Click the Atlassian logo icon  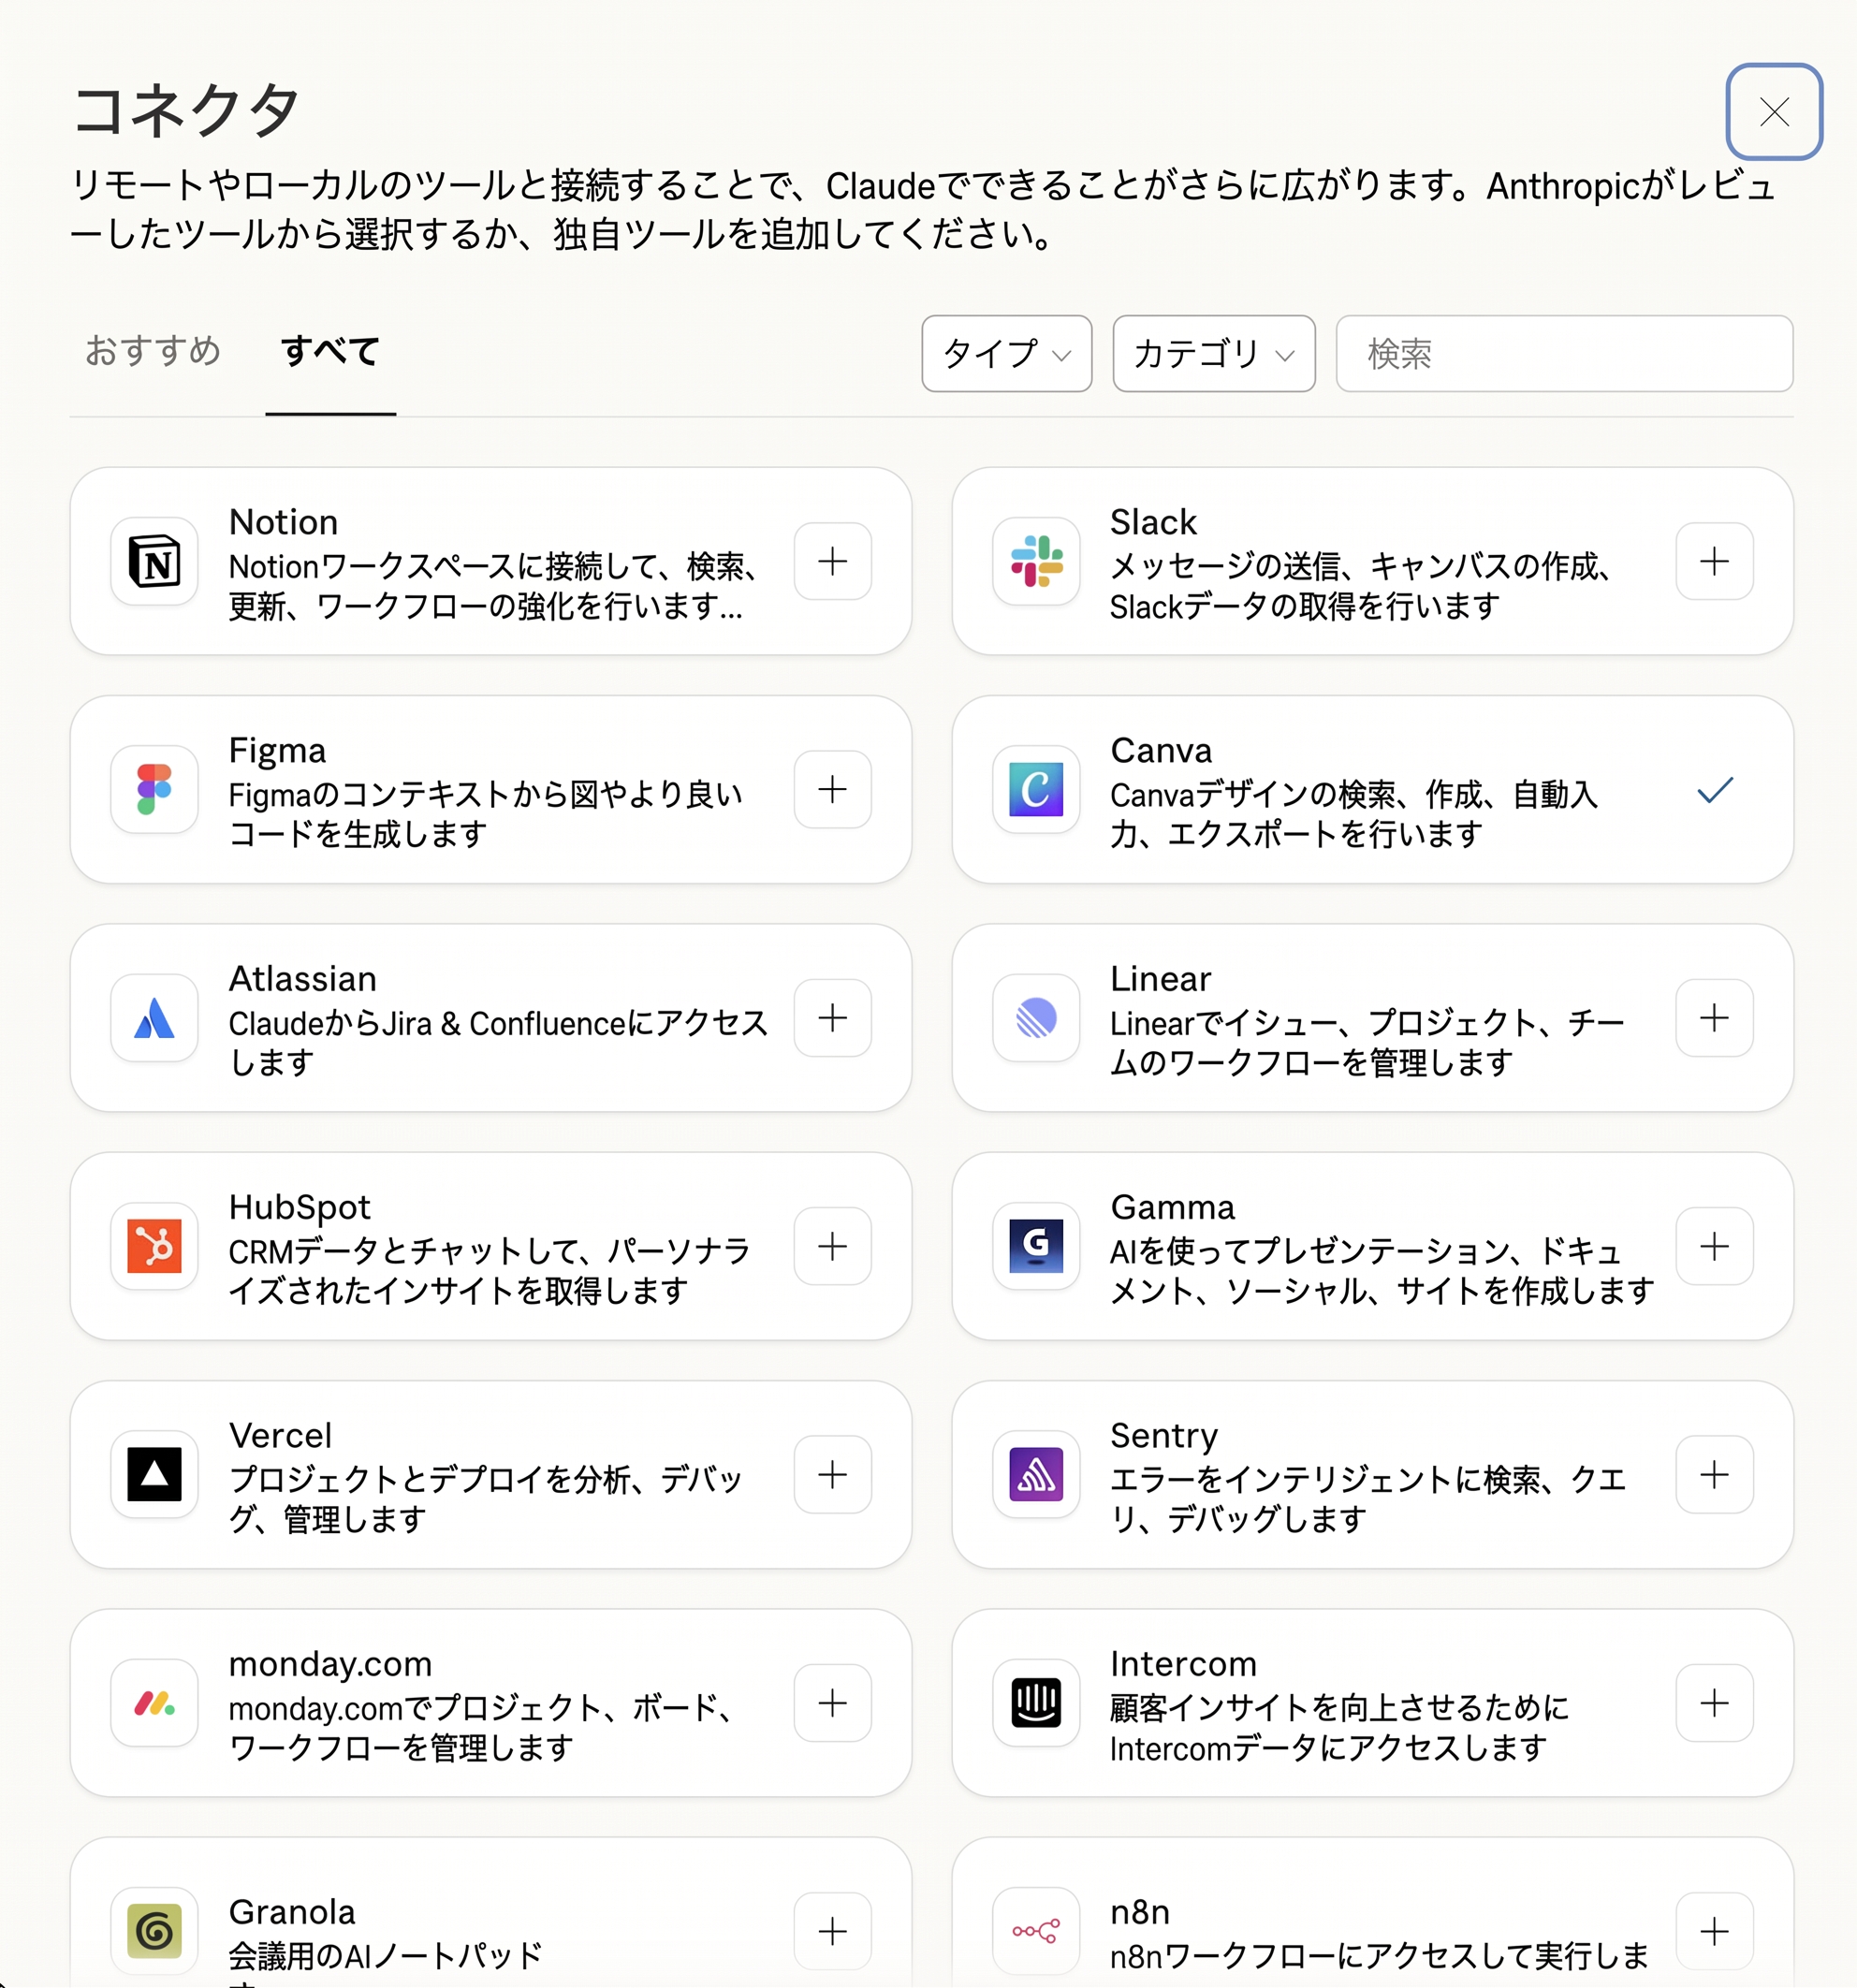tap(154, 1018)
